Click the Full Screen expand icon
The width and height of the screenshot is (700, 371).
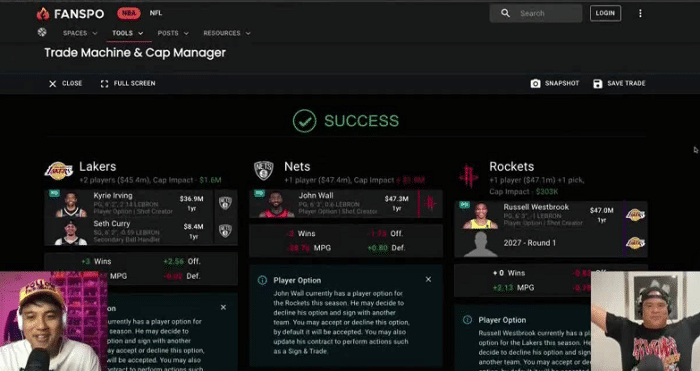104,83
